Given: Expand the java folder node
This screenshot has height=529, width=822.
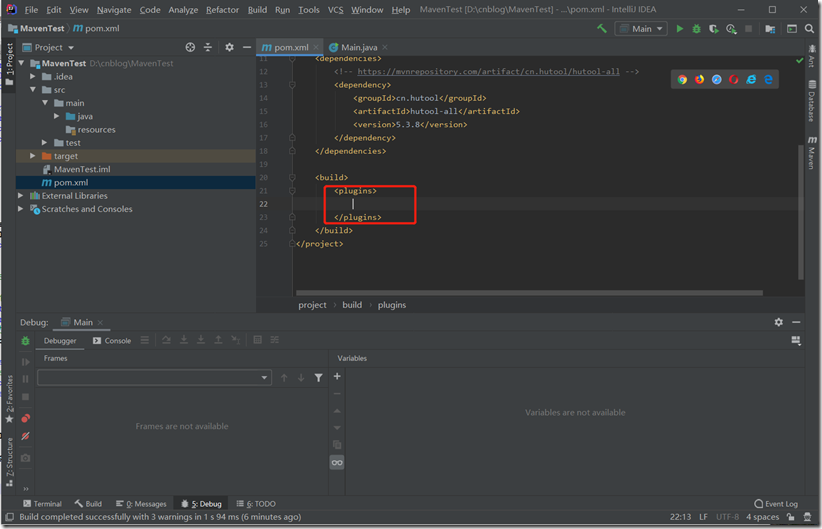Looking at the screenshot, I should coord(57,116).
